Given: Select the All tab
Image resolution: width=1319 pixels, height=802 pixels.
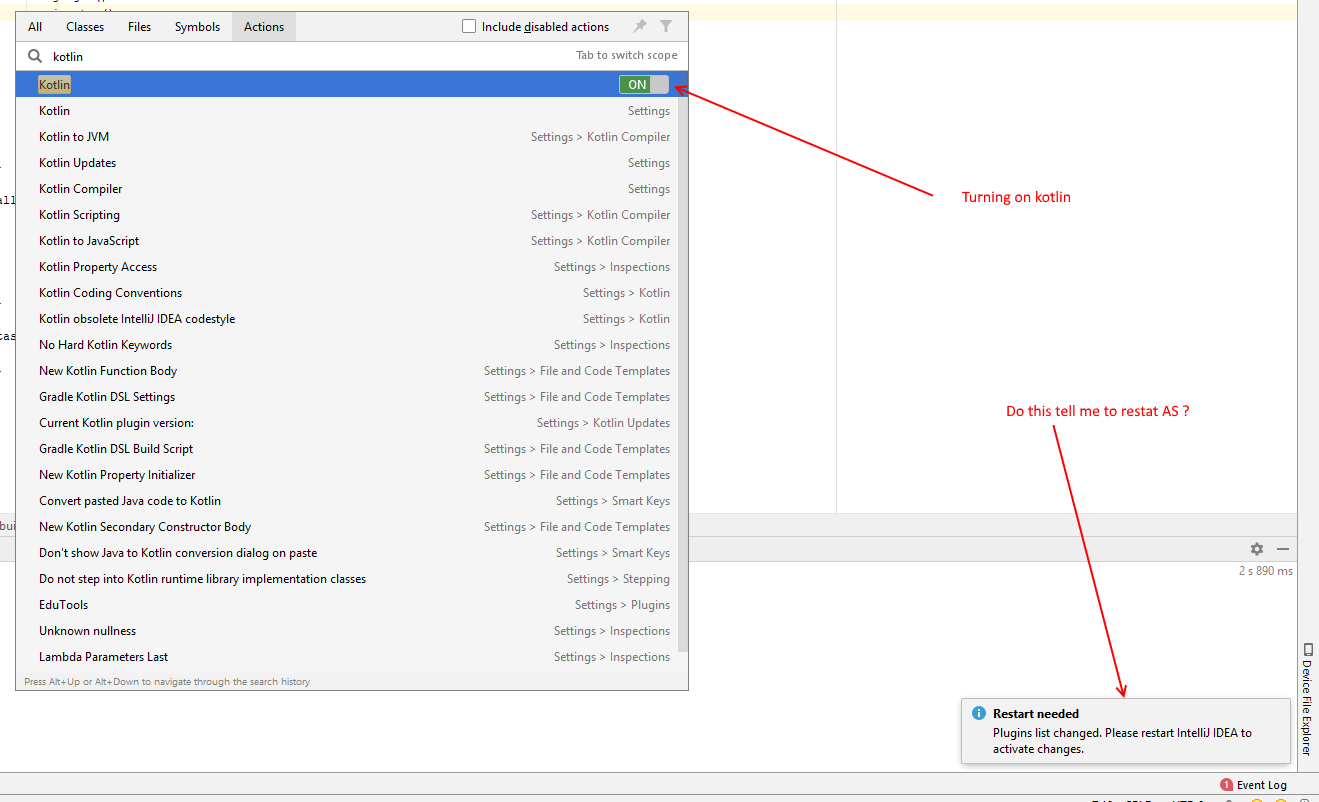Looking at the screenshot, I should coord(35,27).
